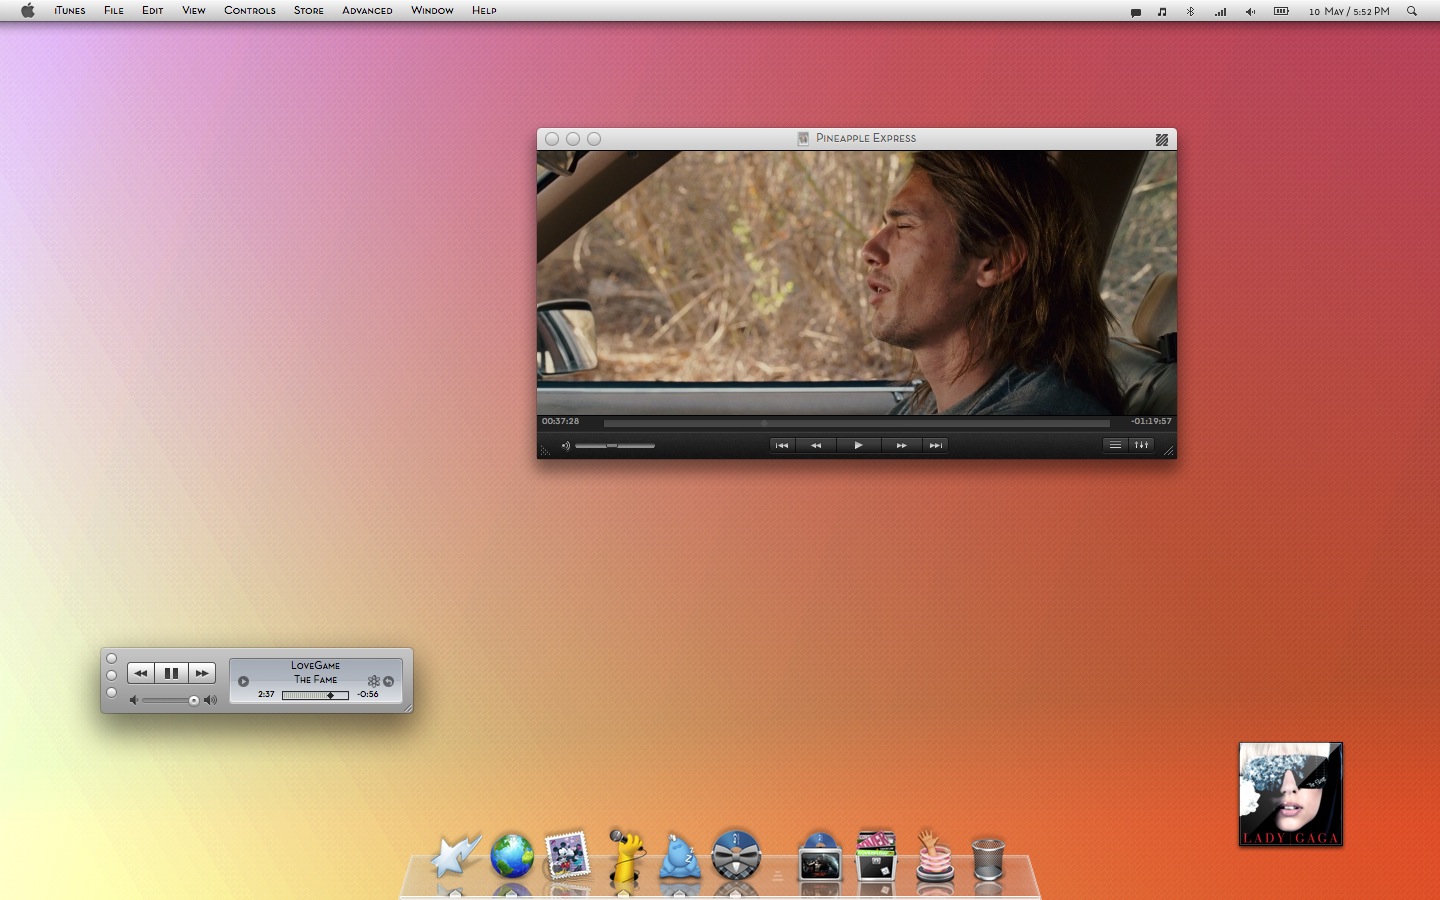
Task: Seek on the LoveGame progress bar
Action: [x=315, y=695]
